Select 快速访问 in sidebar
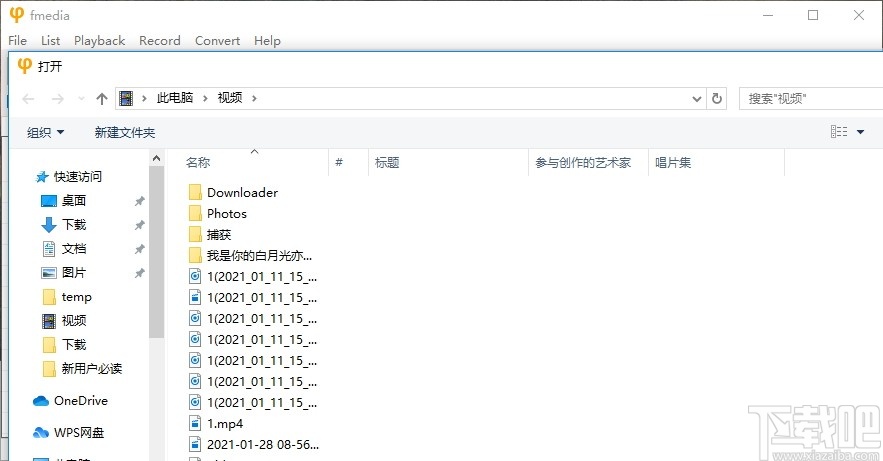Viewport: 883px width, 461px height. coord(78,177)
